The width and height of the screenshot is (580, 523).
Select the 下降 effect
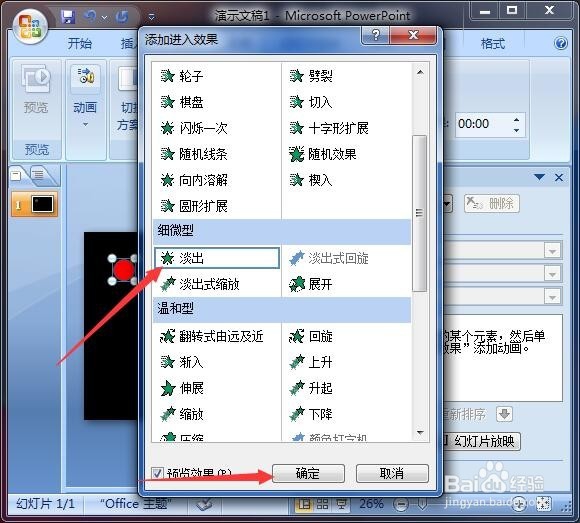tap(311, 414)
